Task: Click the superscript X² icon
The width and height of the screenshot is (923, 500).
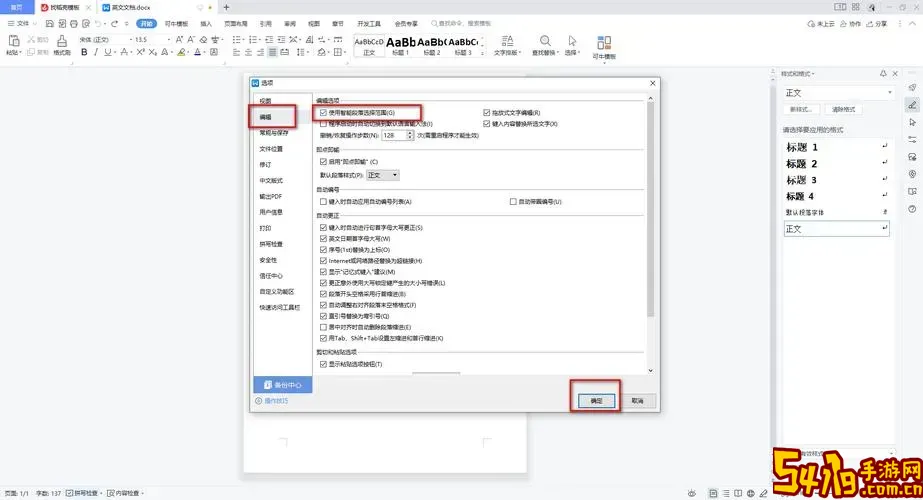Action: point(140,52)
